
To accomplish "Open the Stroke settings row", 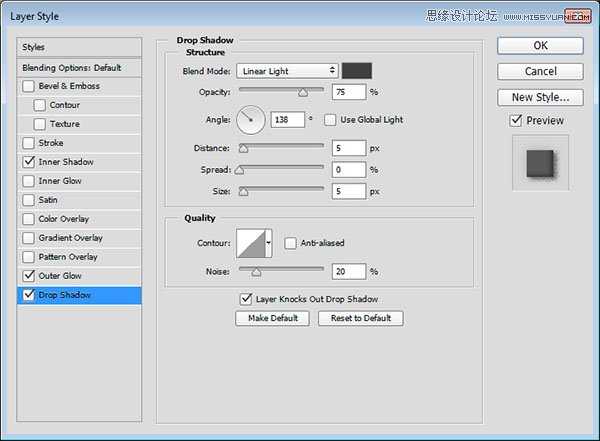I will [79, 143].
